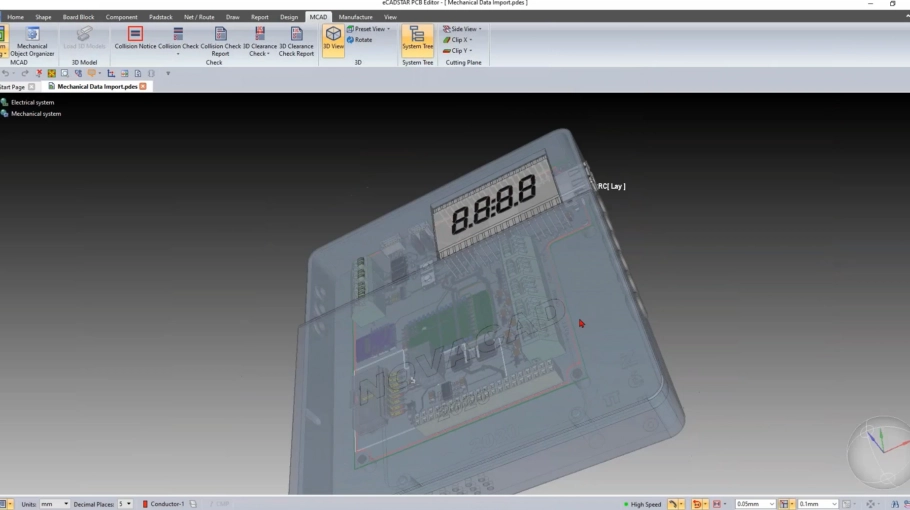Run the Collision Check tool

[178, 39]
